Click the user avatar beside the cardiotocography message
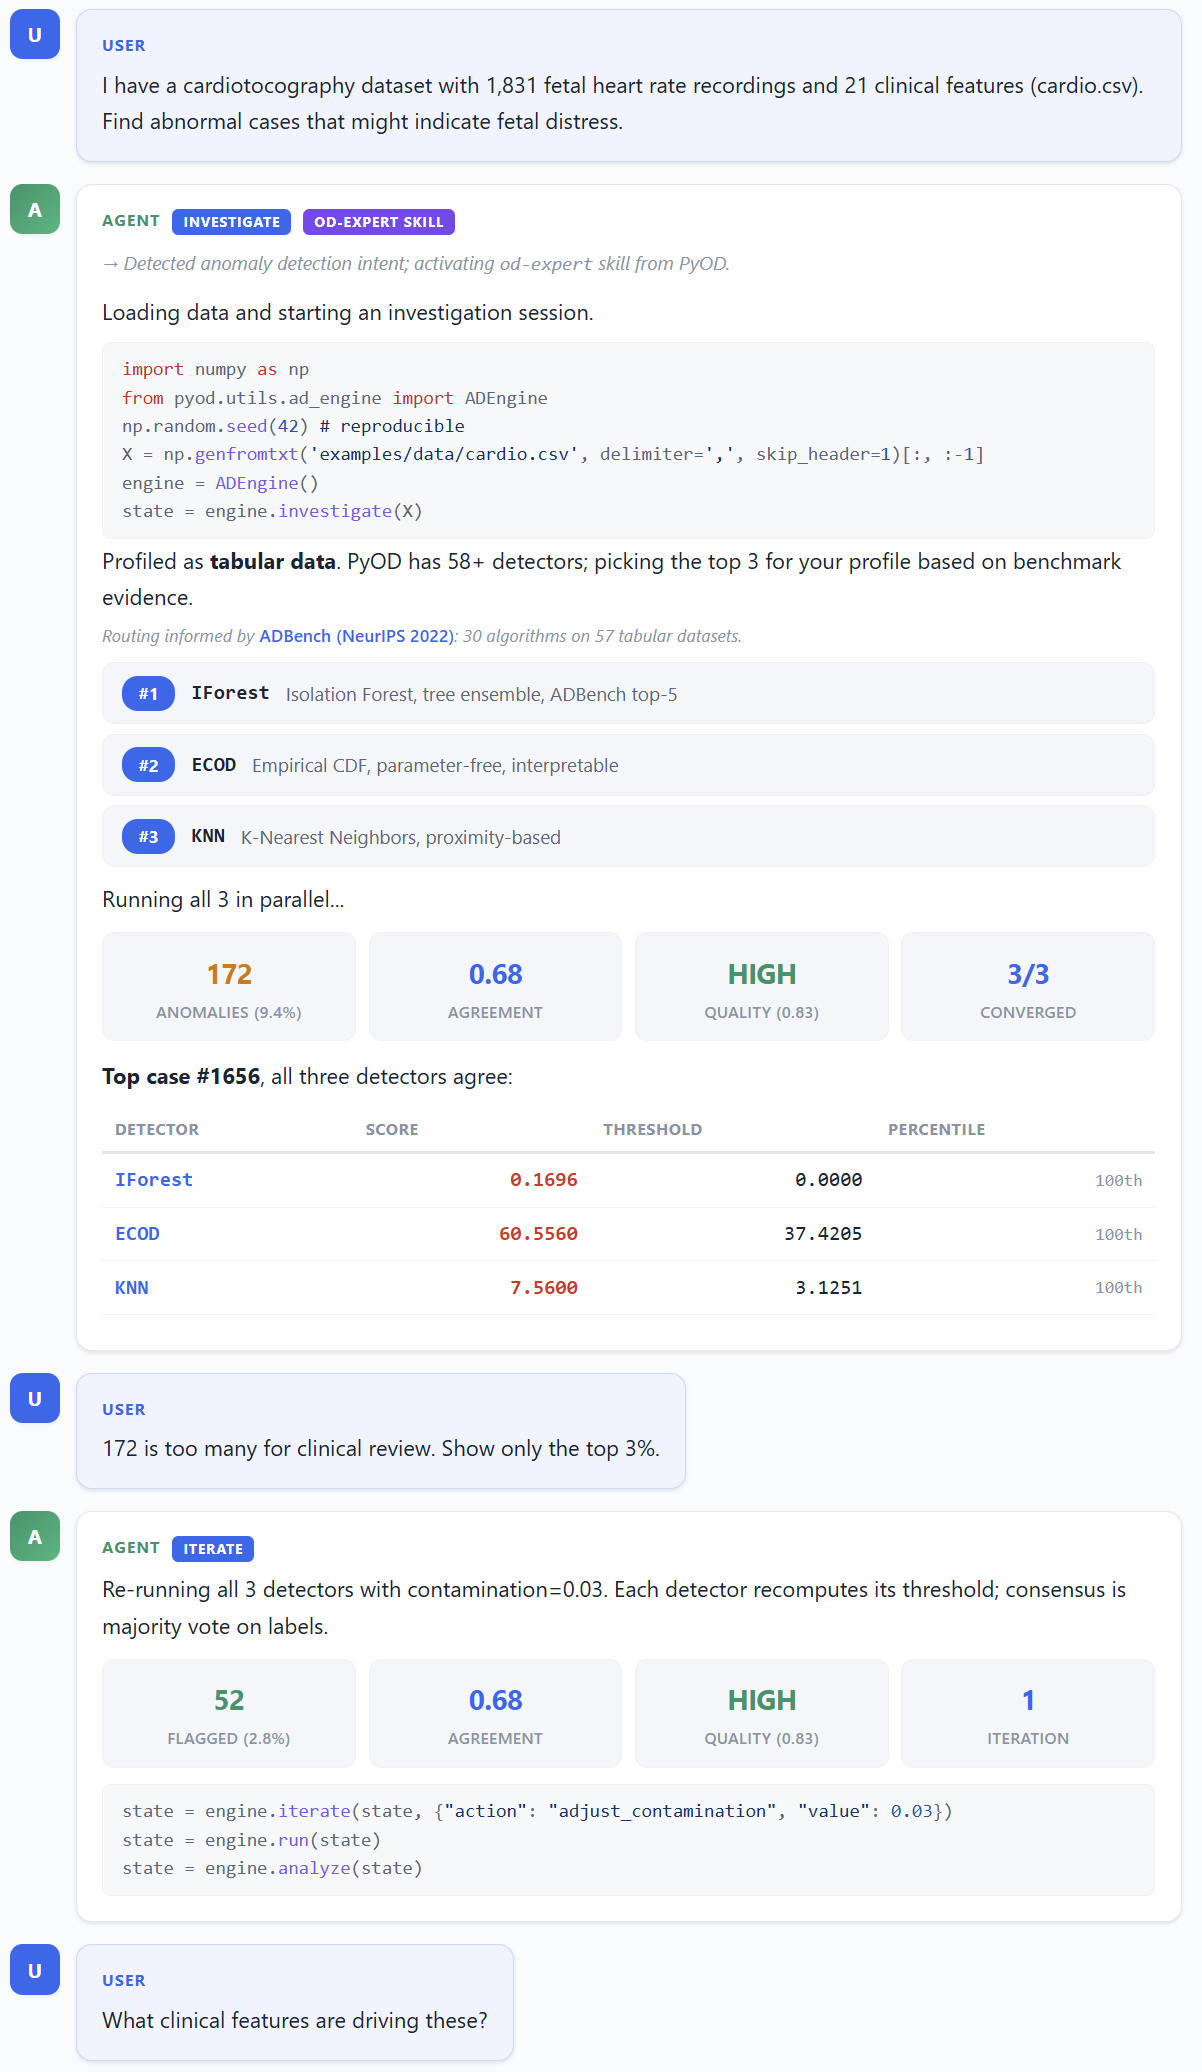This screenshot has height=2072, width=1202. pyautogui.click(x=35, y=35)
